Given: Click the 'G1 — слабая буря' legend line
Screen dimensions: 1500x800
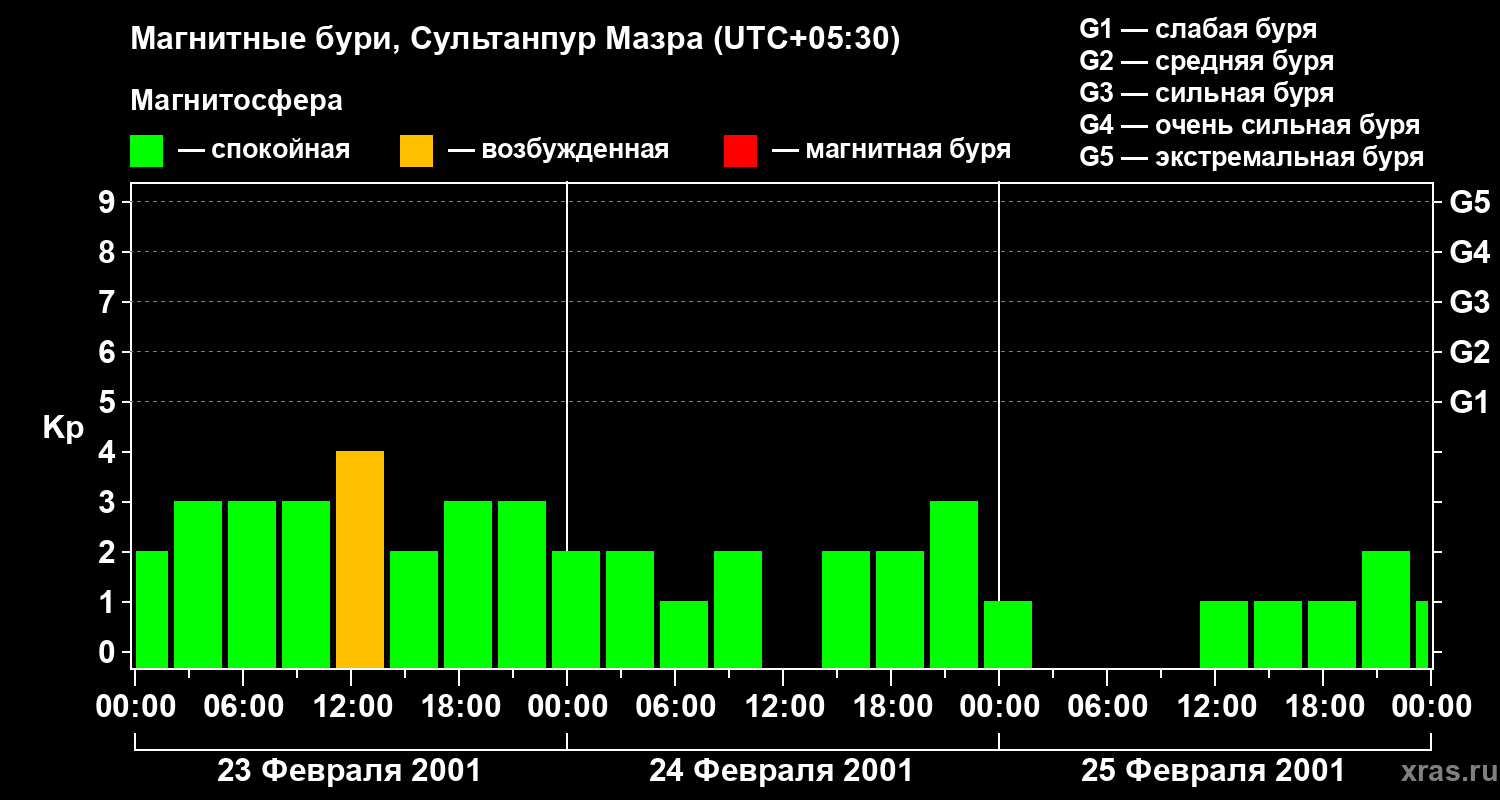Looking at the screenshot, I should 1198,29.
